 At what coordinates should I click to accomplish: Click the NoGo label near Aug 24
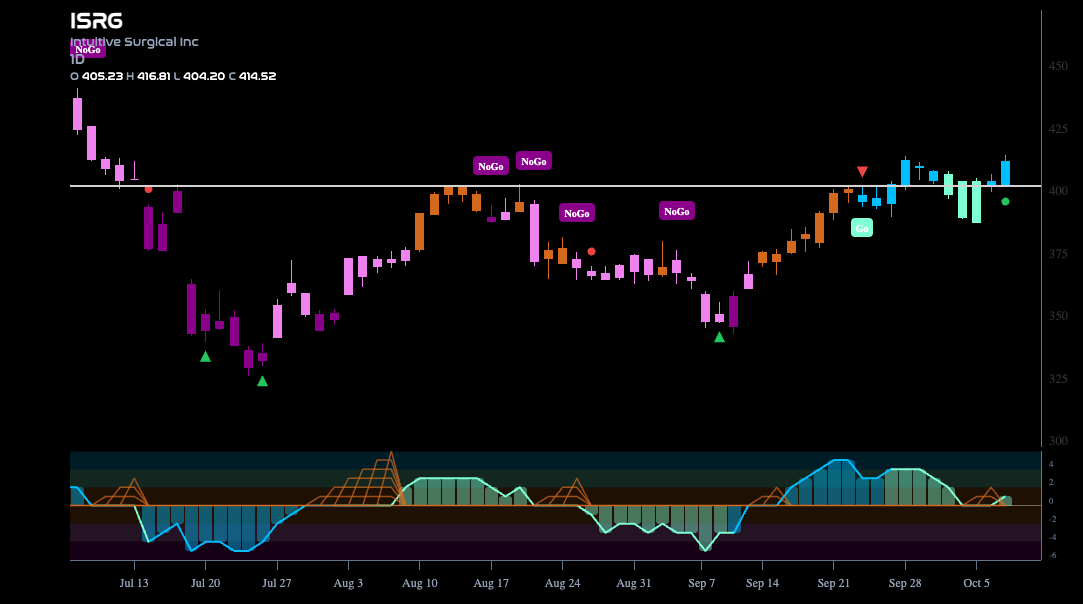(x=577, y=213)
